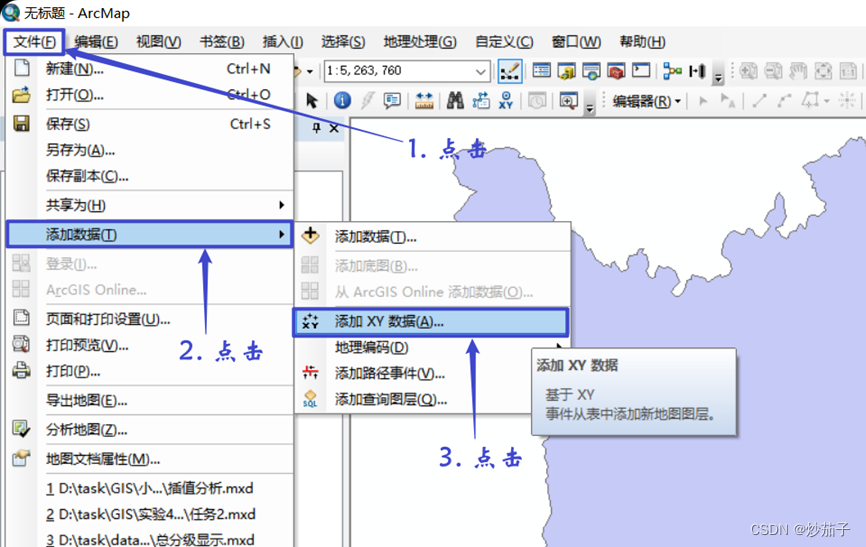Open the Catalog window icon

[x=566, y=71]
